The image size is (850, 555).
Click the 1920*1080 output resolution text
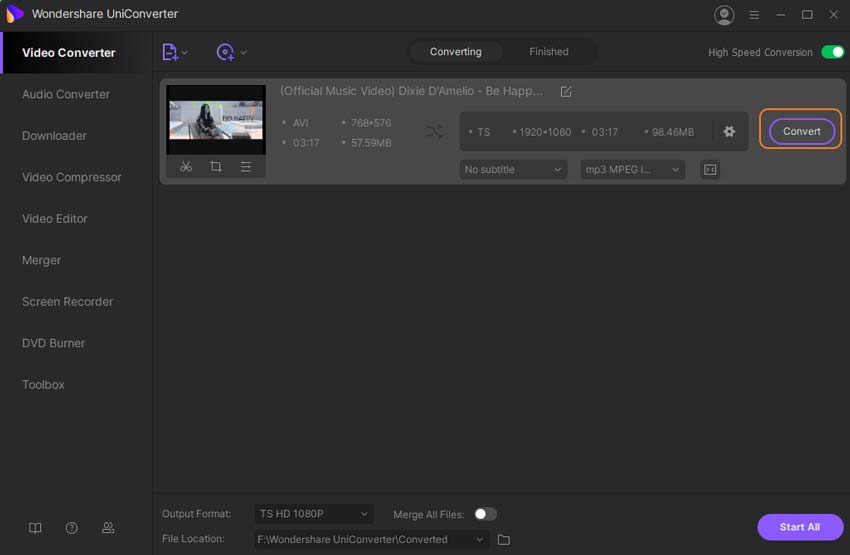545,132
